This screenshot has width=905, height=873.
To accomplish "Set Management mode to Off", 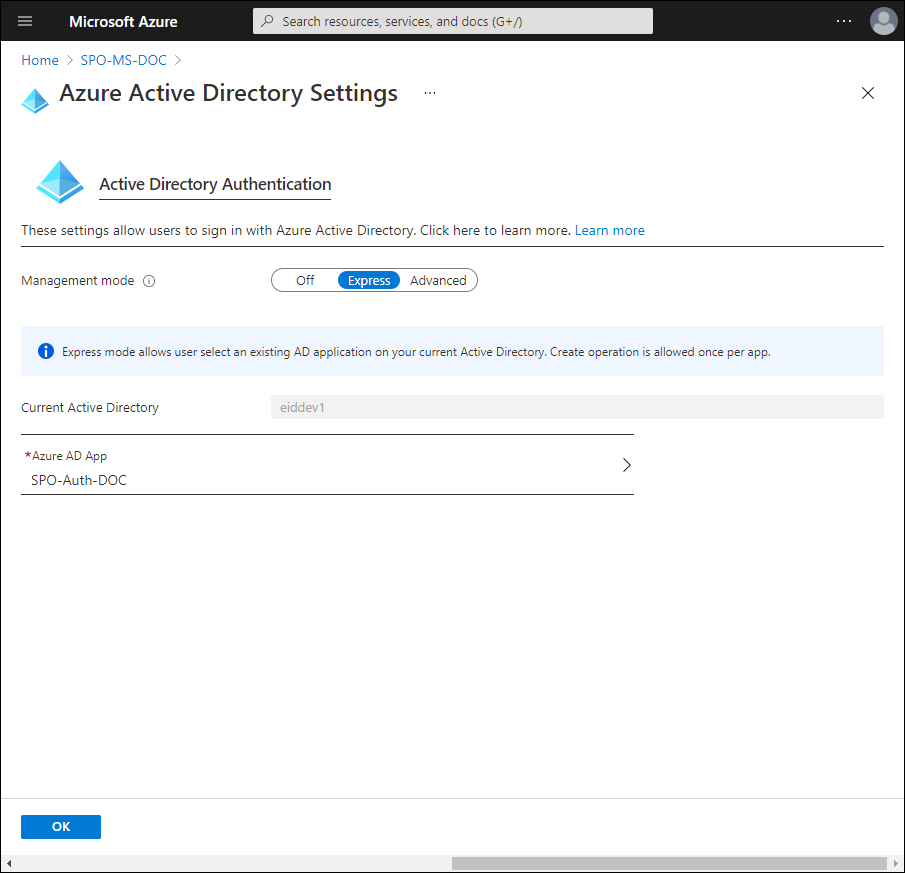I will 305,281.
